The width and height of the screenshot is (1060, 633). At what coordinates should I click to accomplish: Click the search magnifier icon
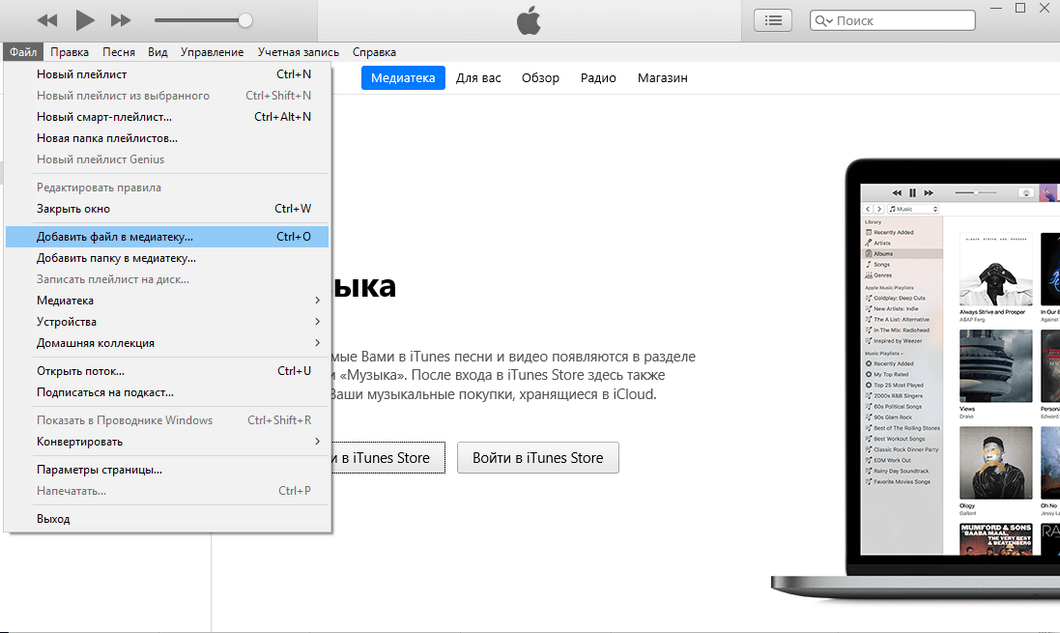[x=823, y=20]
